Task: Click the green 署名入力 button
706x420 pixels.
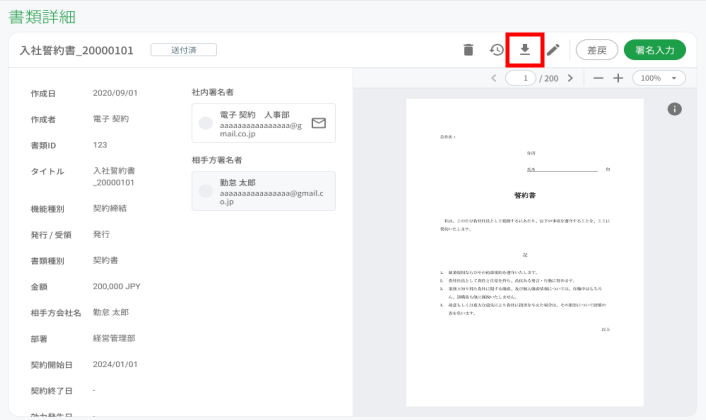Action: click(655, 50)
